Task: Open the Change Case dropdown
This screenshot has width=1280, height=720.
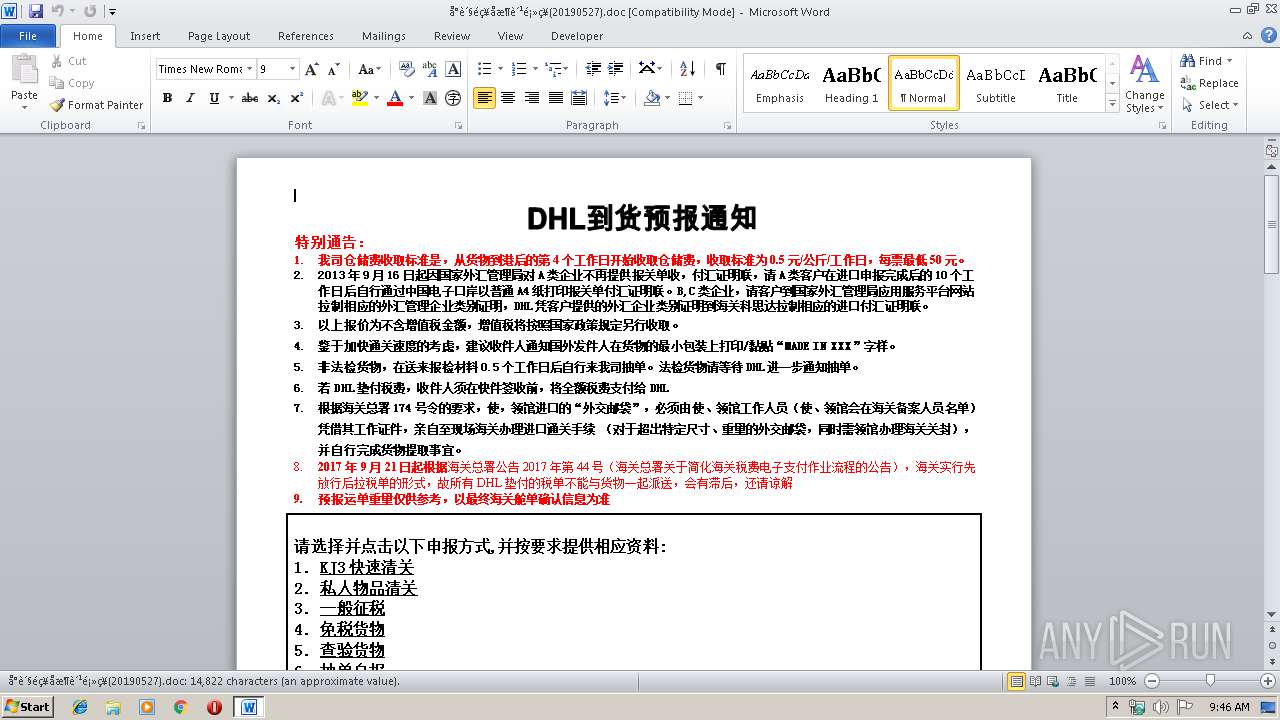Action: (x=369, y=69)
